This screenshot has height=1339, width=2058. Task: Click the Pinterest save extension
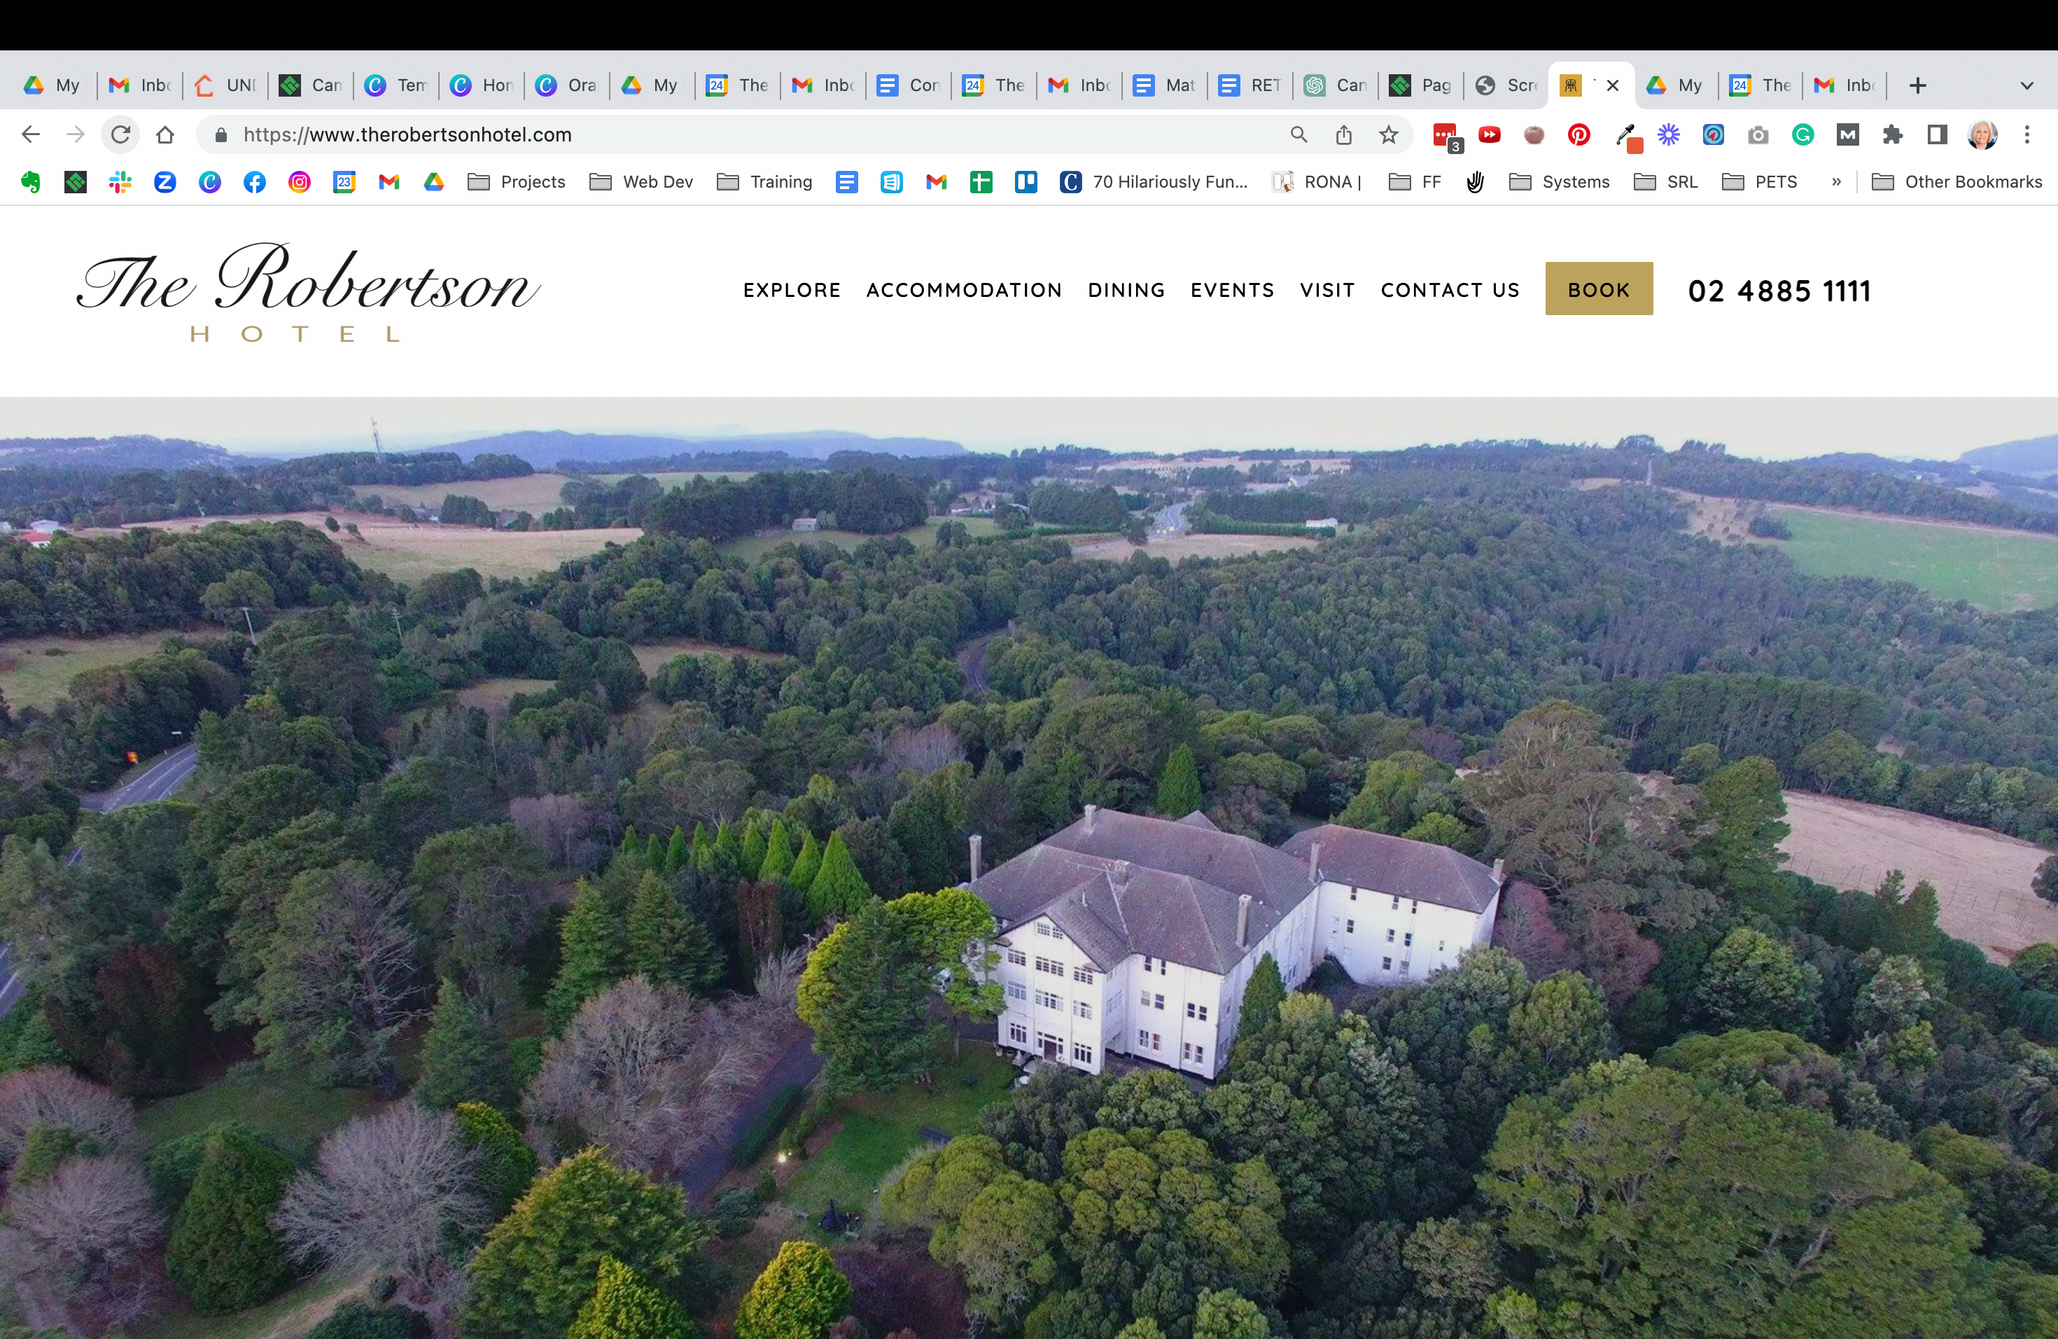tap(1579, 134)
